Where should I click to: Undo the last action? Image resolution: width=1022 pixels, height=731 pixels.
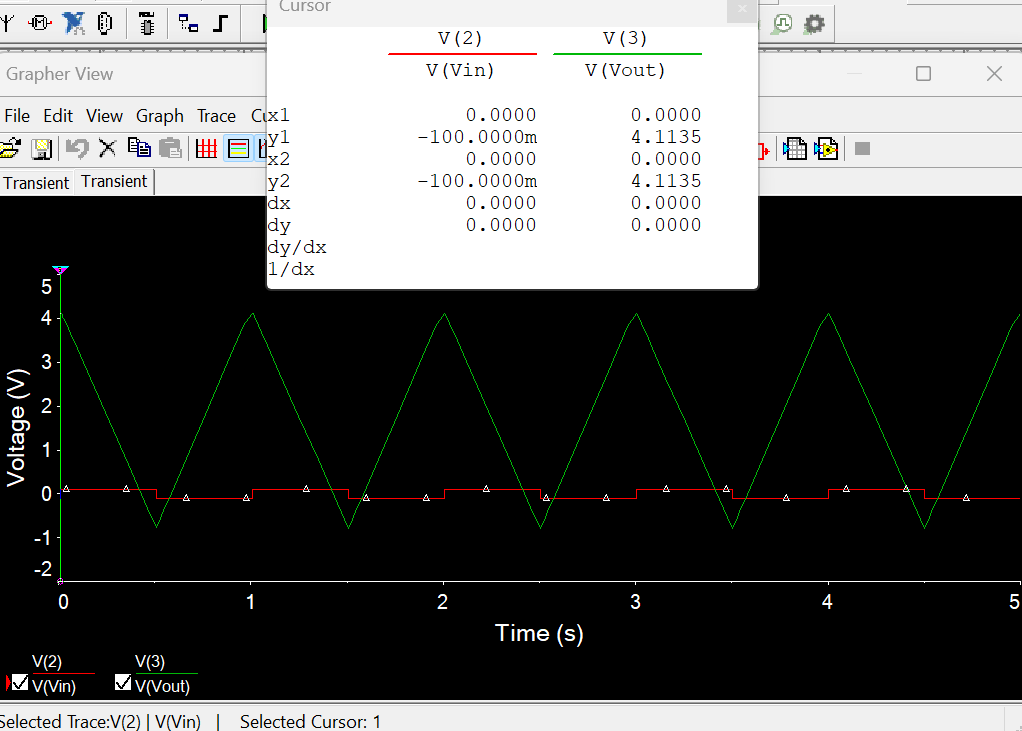click(x=78, y=148)
